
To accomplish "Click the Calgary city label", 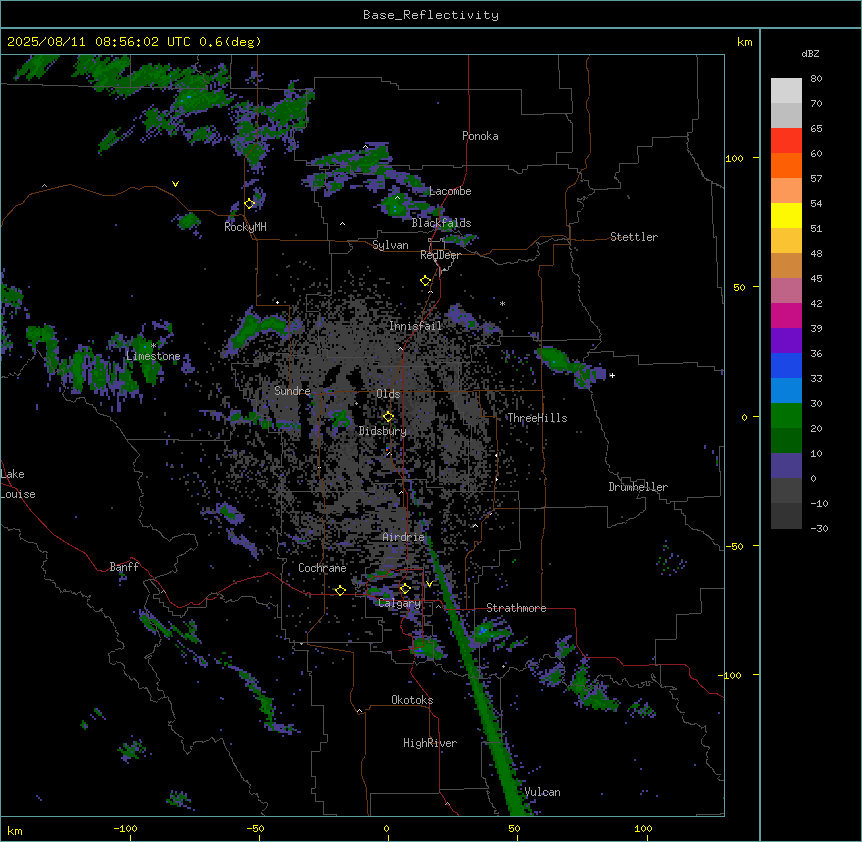I will click(400, 603).
